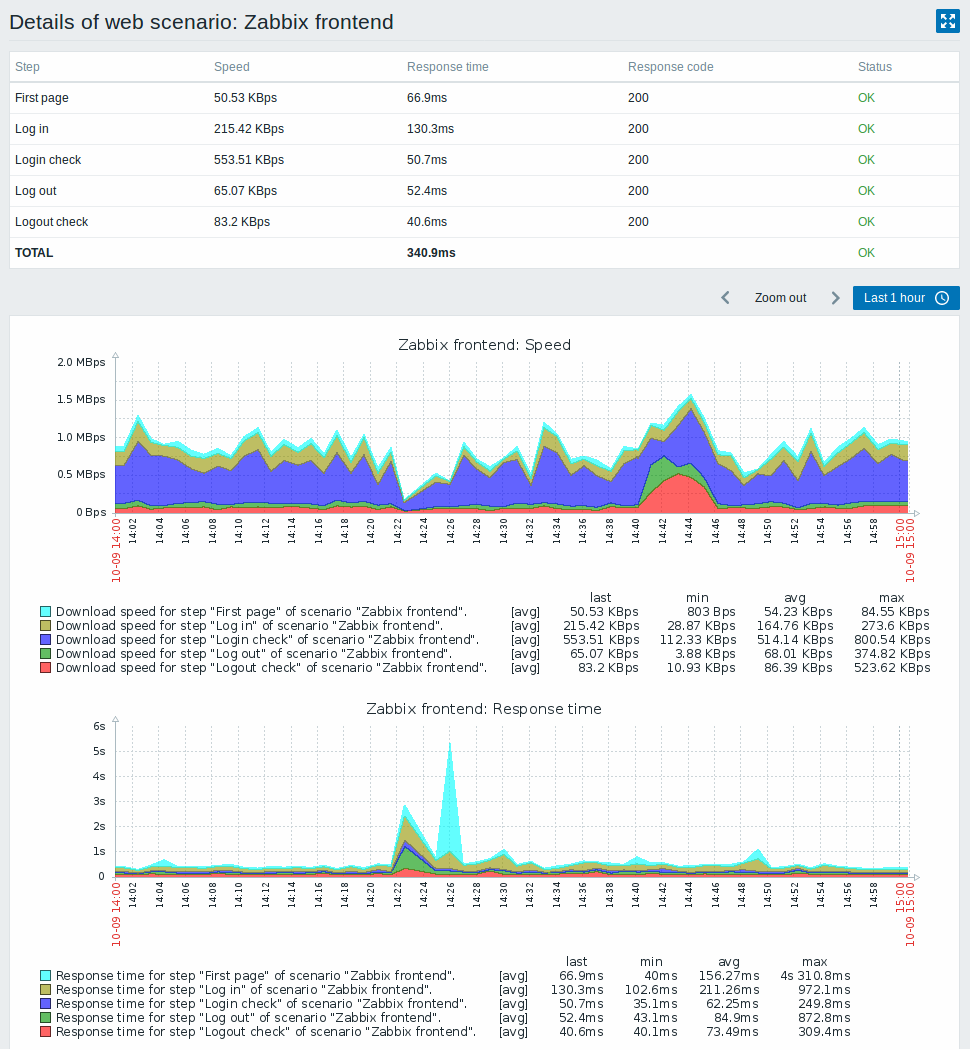
Task: Click the Status column header
Action: click(874, 67)
